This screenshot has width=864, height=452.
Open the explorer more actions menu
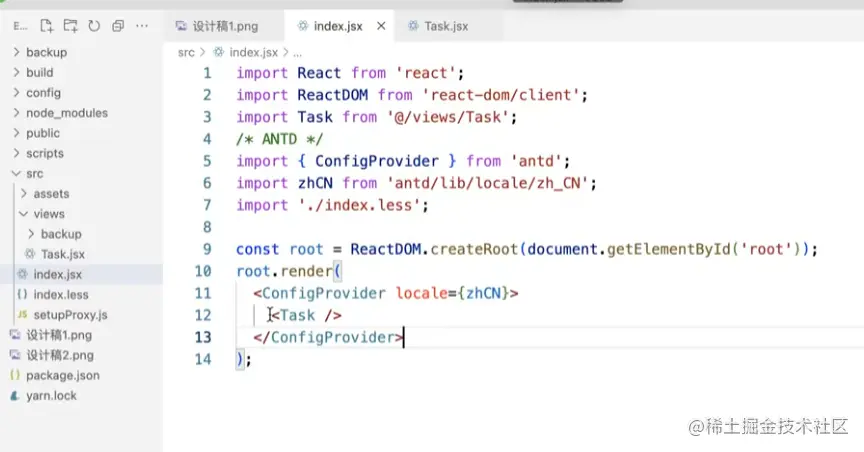coord(142,26)
